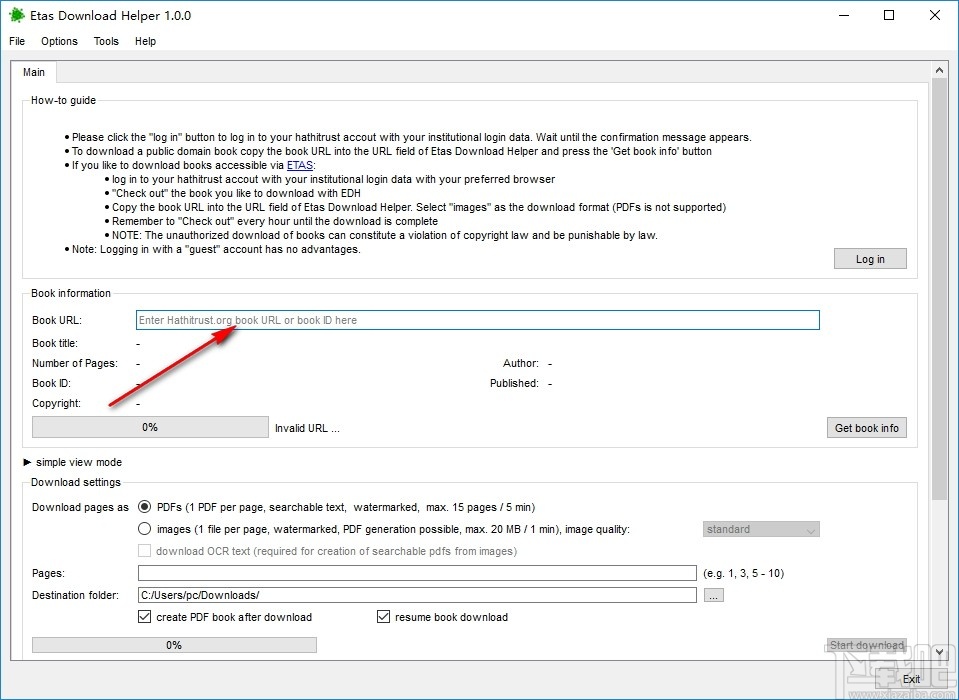This screenshot has height=700, width=959.
Task: Open the Options menu
Action: tap(58, 41)
